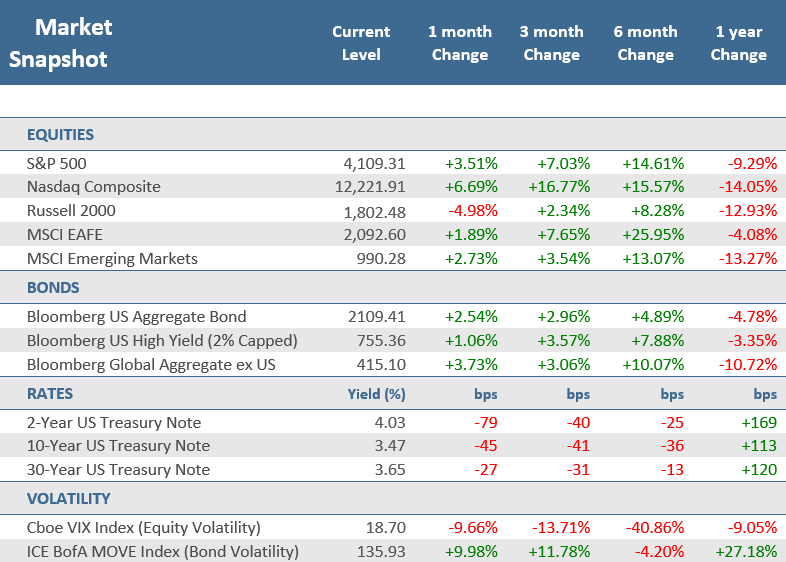Click the EQUITIES section heading

(x=60, y=134)
